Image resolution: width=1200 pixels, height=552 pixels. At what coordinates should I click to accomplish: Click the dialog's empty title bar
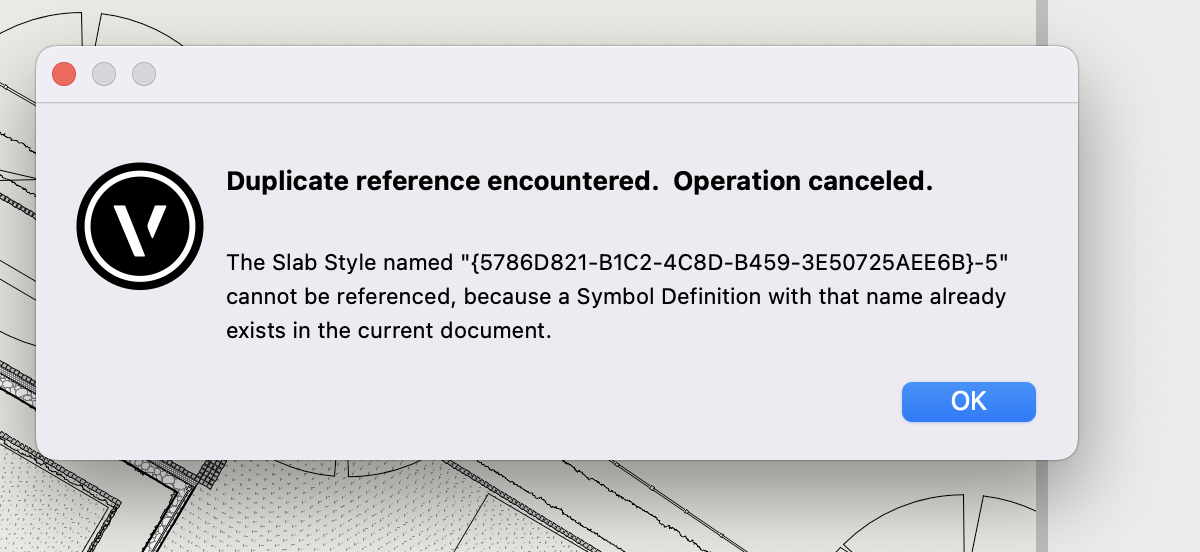[600, 74]
